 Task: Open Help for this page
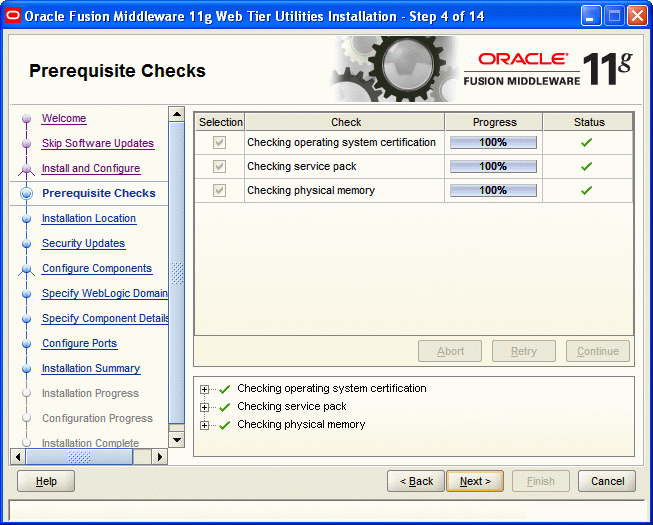pos(46,481)
